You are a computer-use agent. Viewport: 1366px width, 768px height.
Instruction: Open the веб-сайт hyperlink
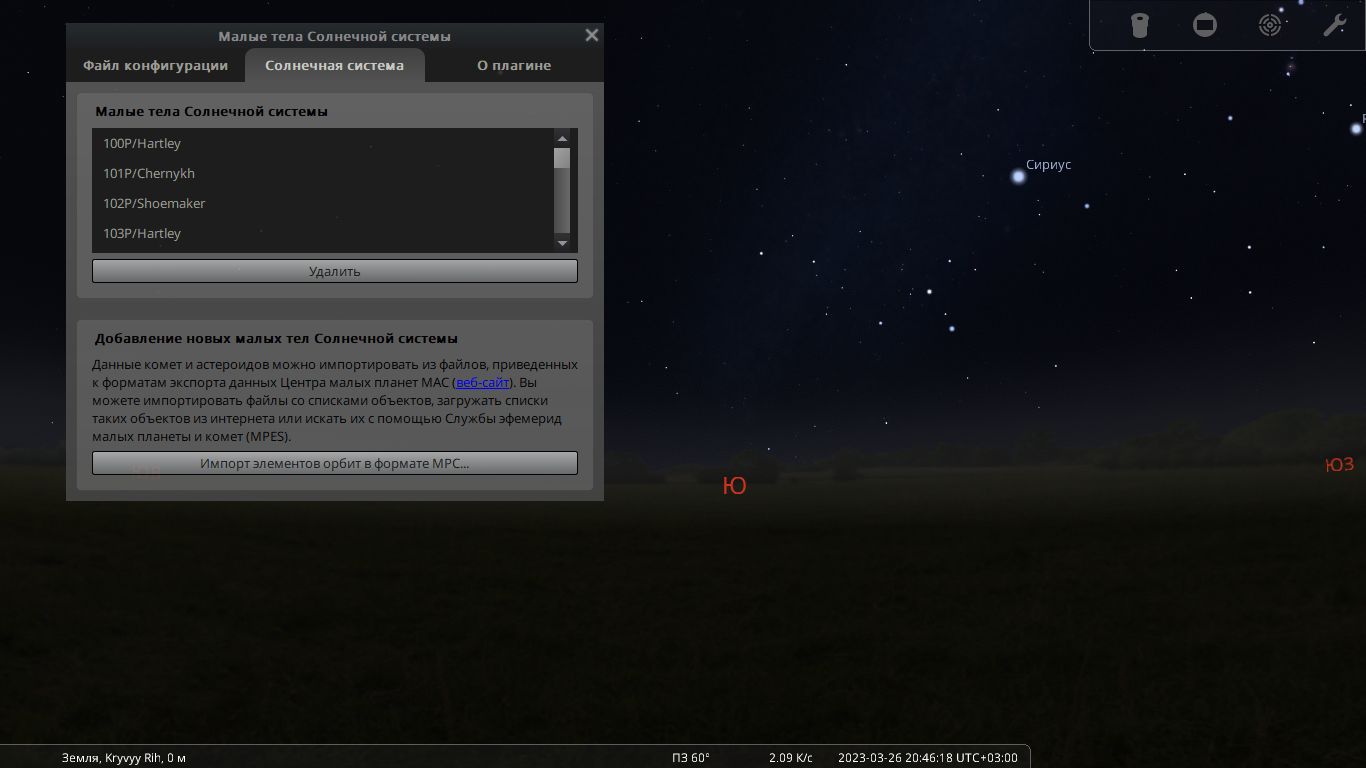[x=483, y=383]
